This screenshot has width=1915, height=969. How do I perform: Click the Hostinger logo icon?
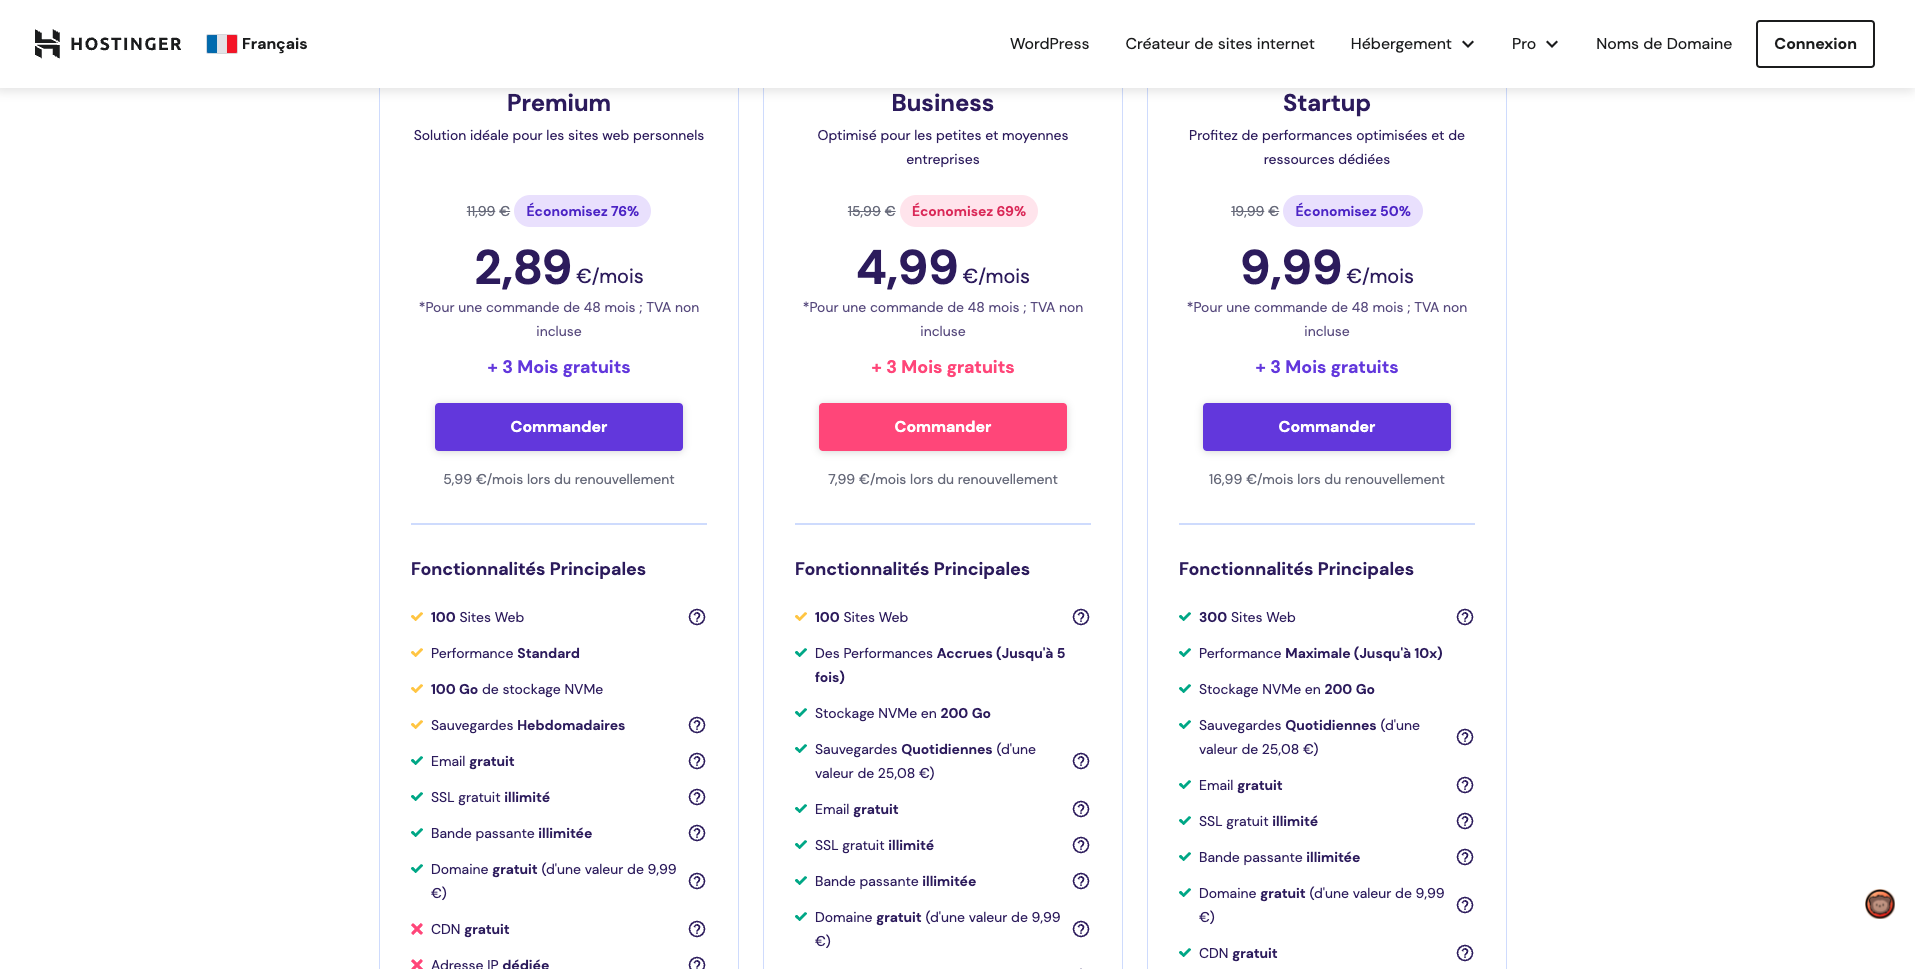pyautogui.click(x=47, y=44)
